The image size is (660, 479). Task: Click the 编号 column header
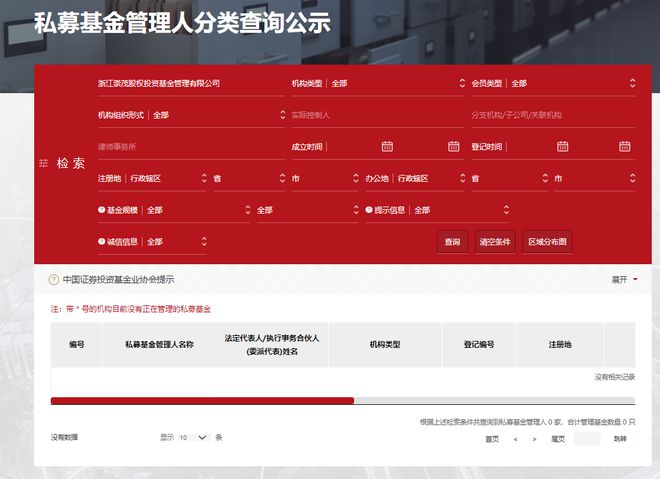coord(77,344)
